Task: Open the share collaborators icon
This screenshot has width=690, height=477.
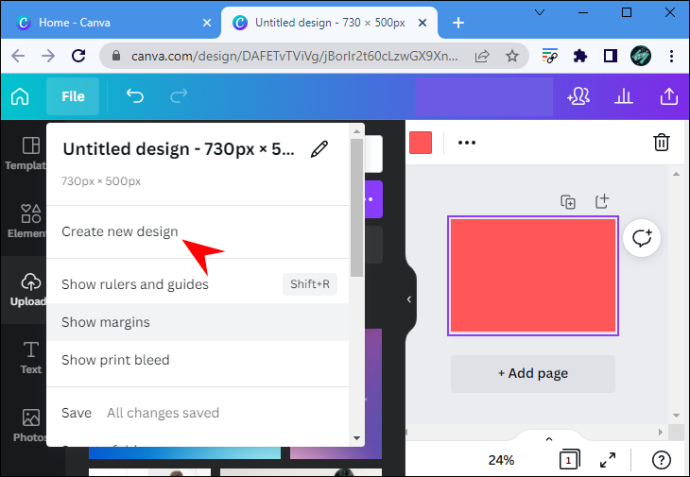Action: click(x=578, y=96)
